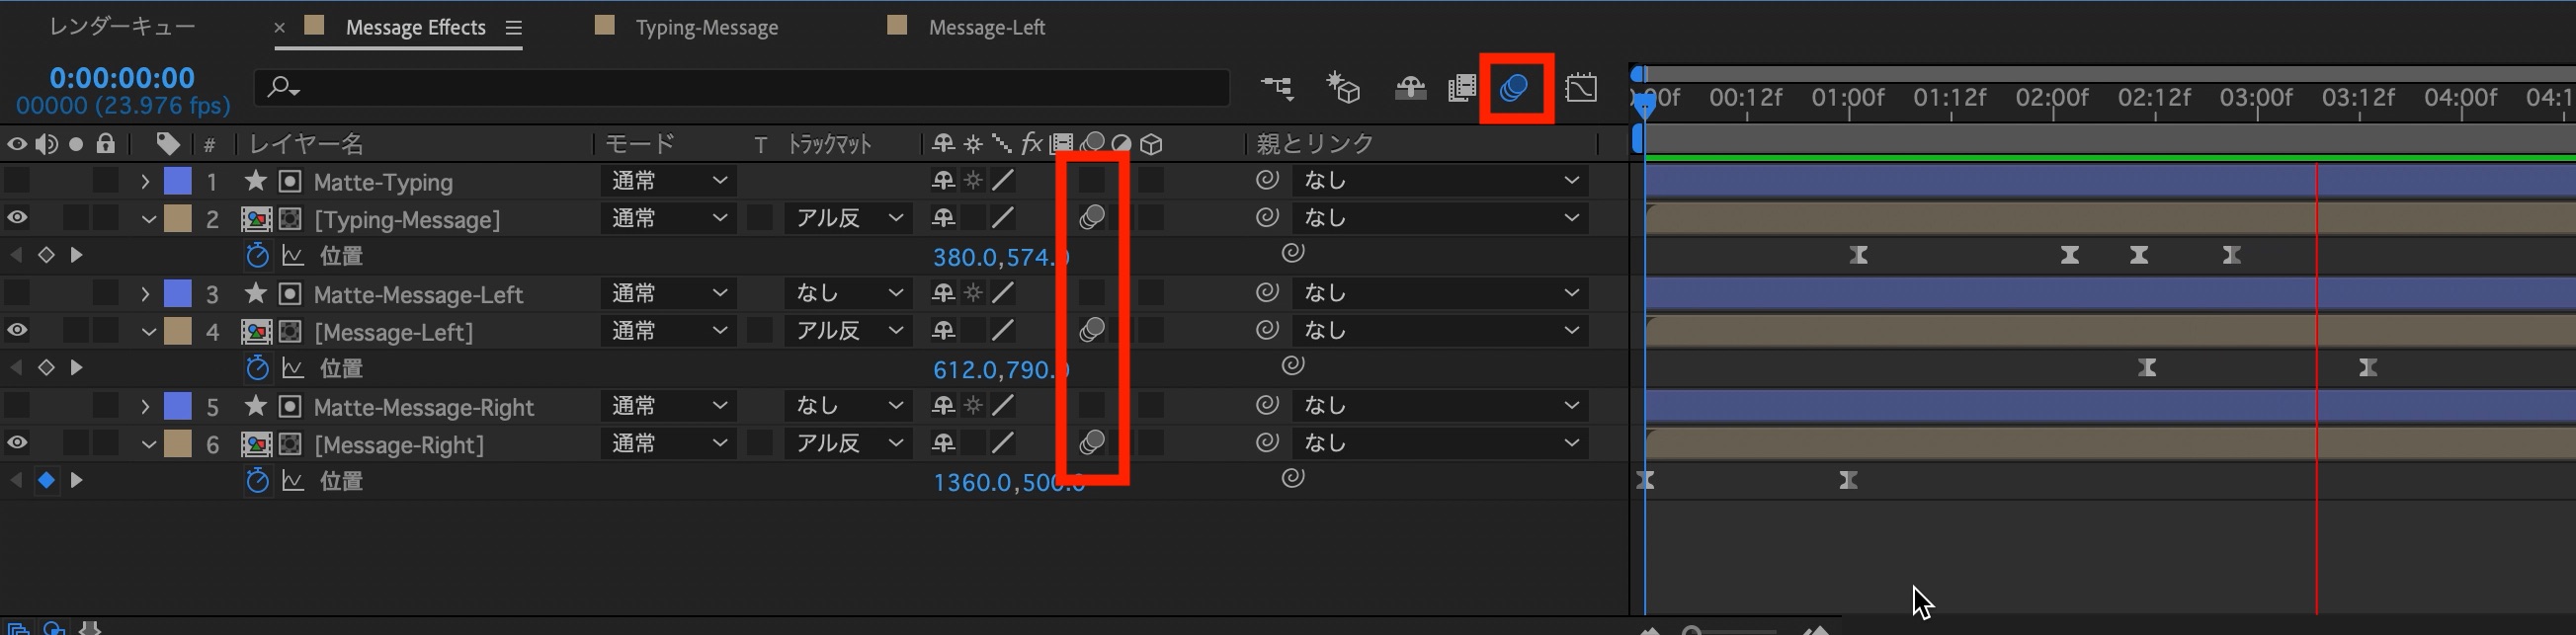Click the composition mini-flowchart icon

click(1277, 89)
